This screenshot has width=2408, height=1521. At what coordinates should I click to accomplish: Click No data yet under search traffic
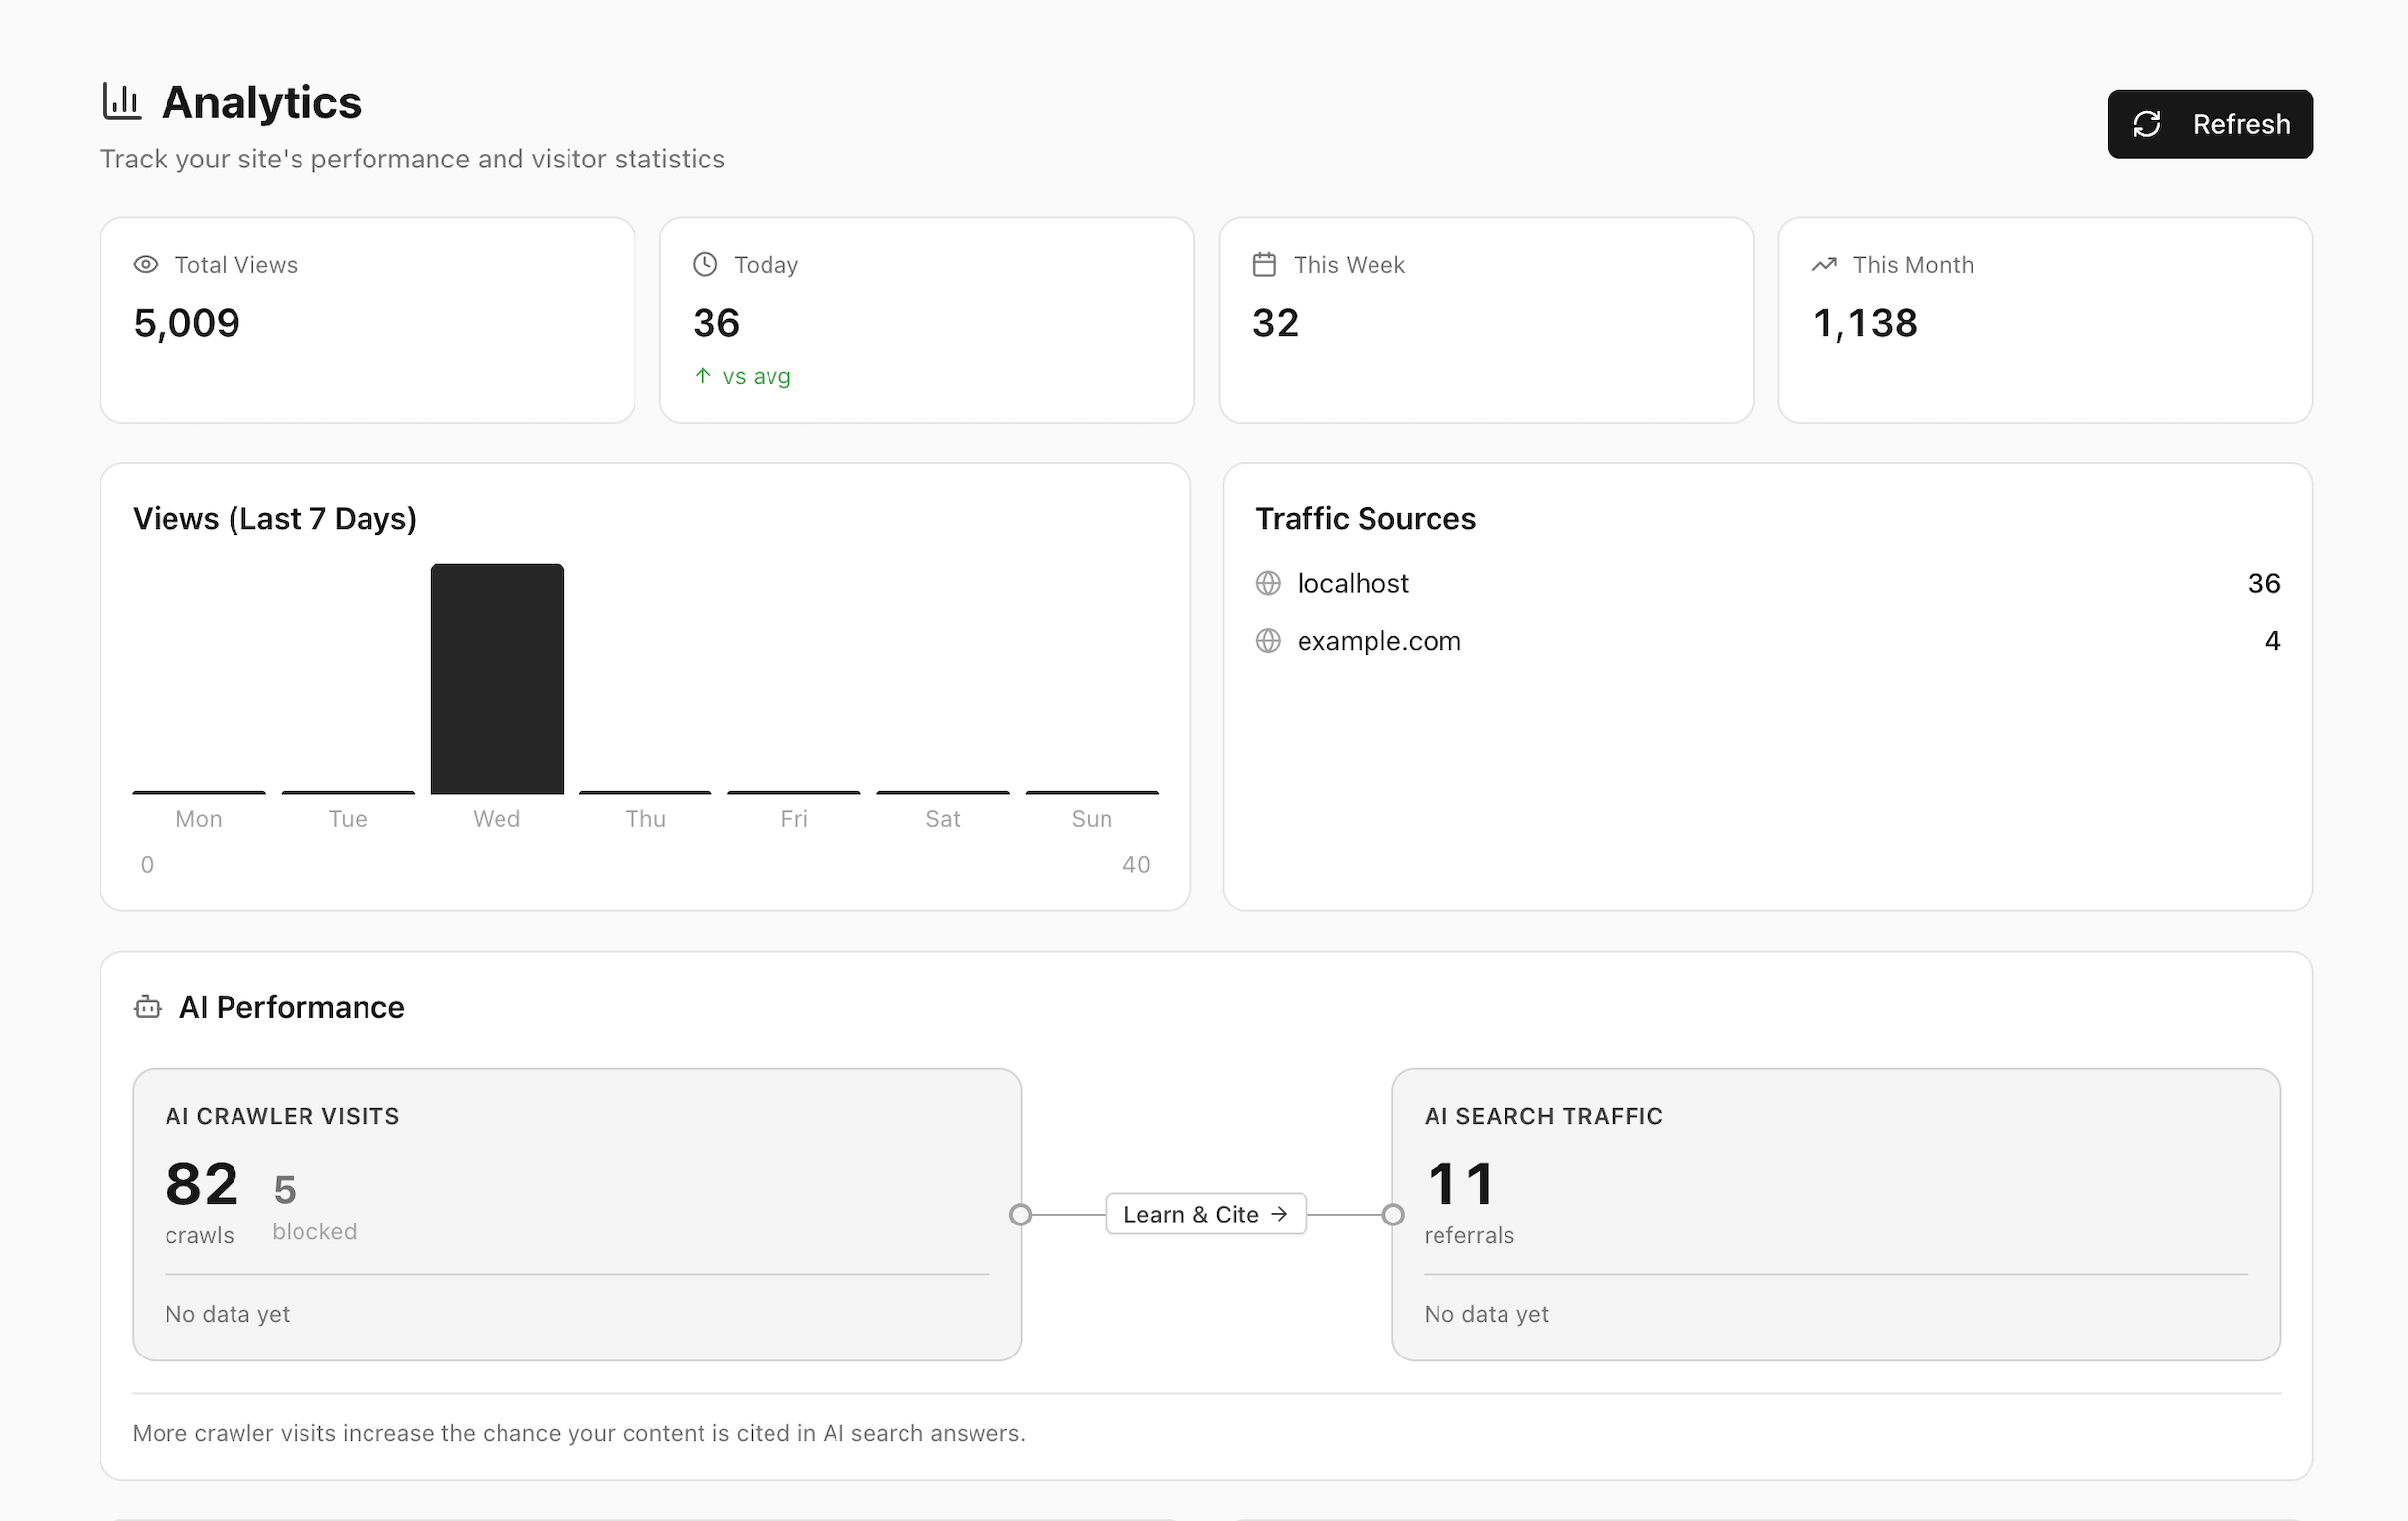tap(1486, 1314)
